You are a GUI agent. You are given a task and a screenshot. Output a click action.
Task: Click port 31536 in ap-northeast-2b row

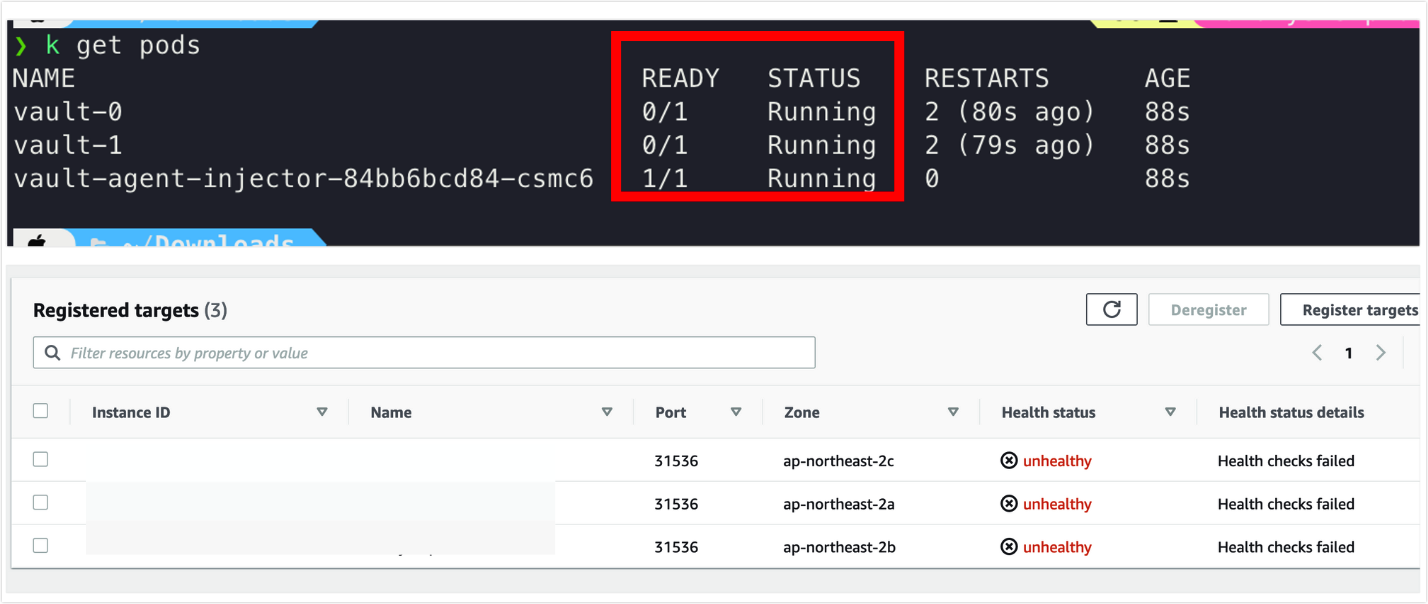pyautogui.click(x=676, y=547)
